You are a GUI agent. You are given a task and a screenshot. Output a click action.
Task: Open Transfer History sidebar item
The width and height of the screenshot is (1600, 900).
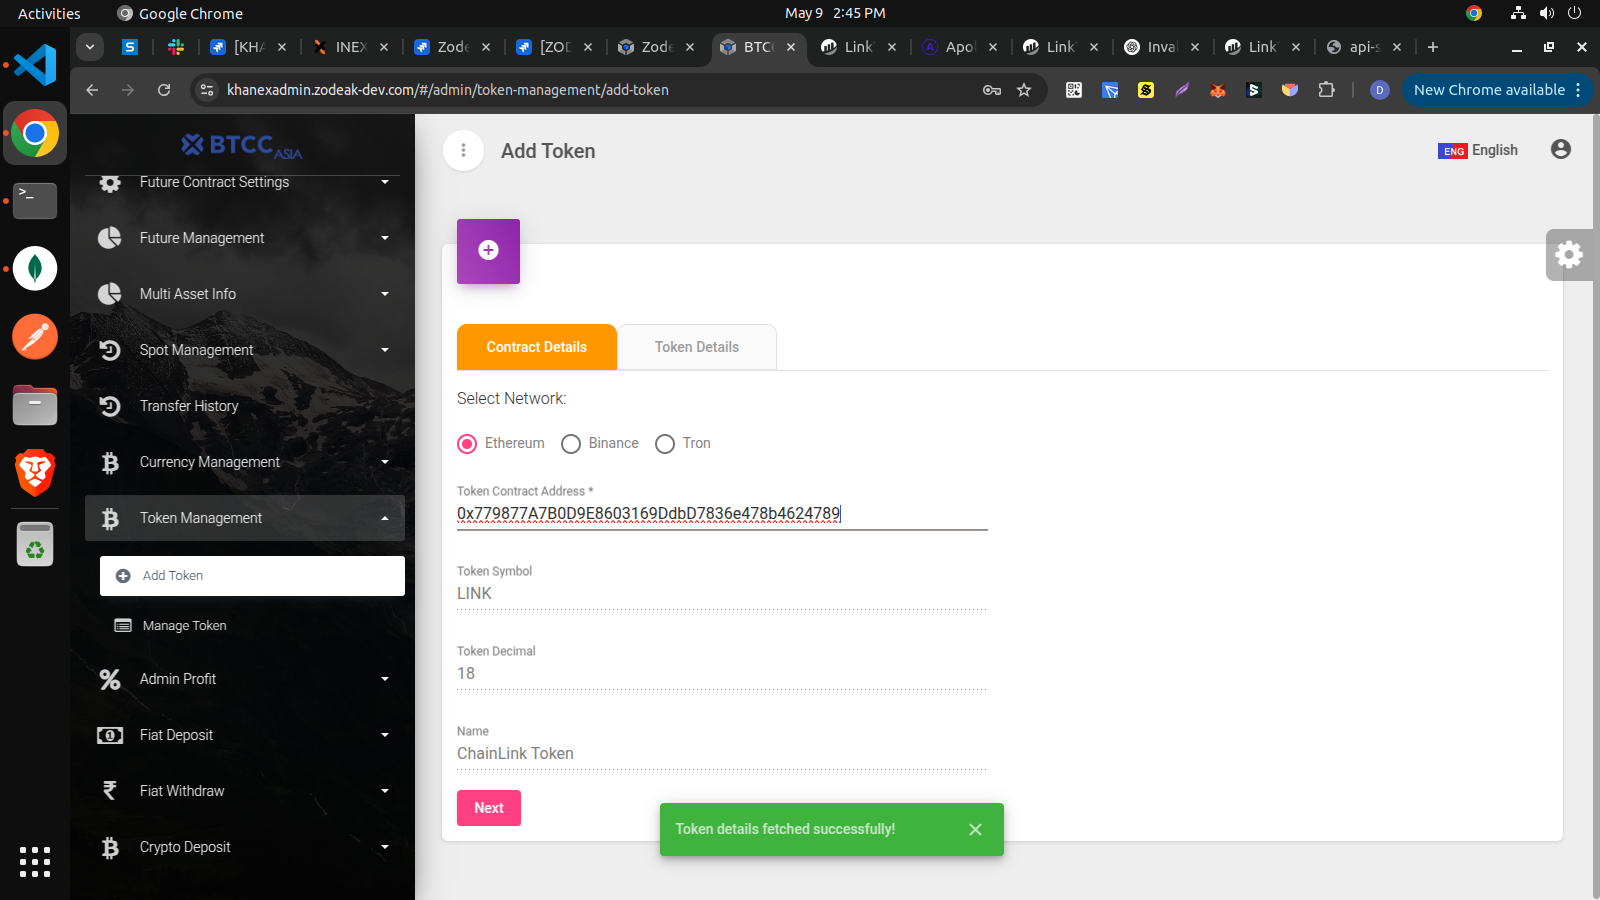tap(245, 406)
